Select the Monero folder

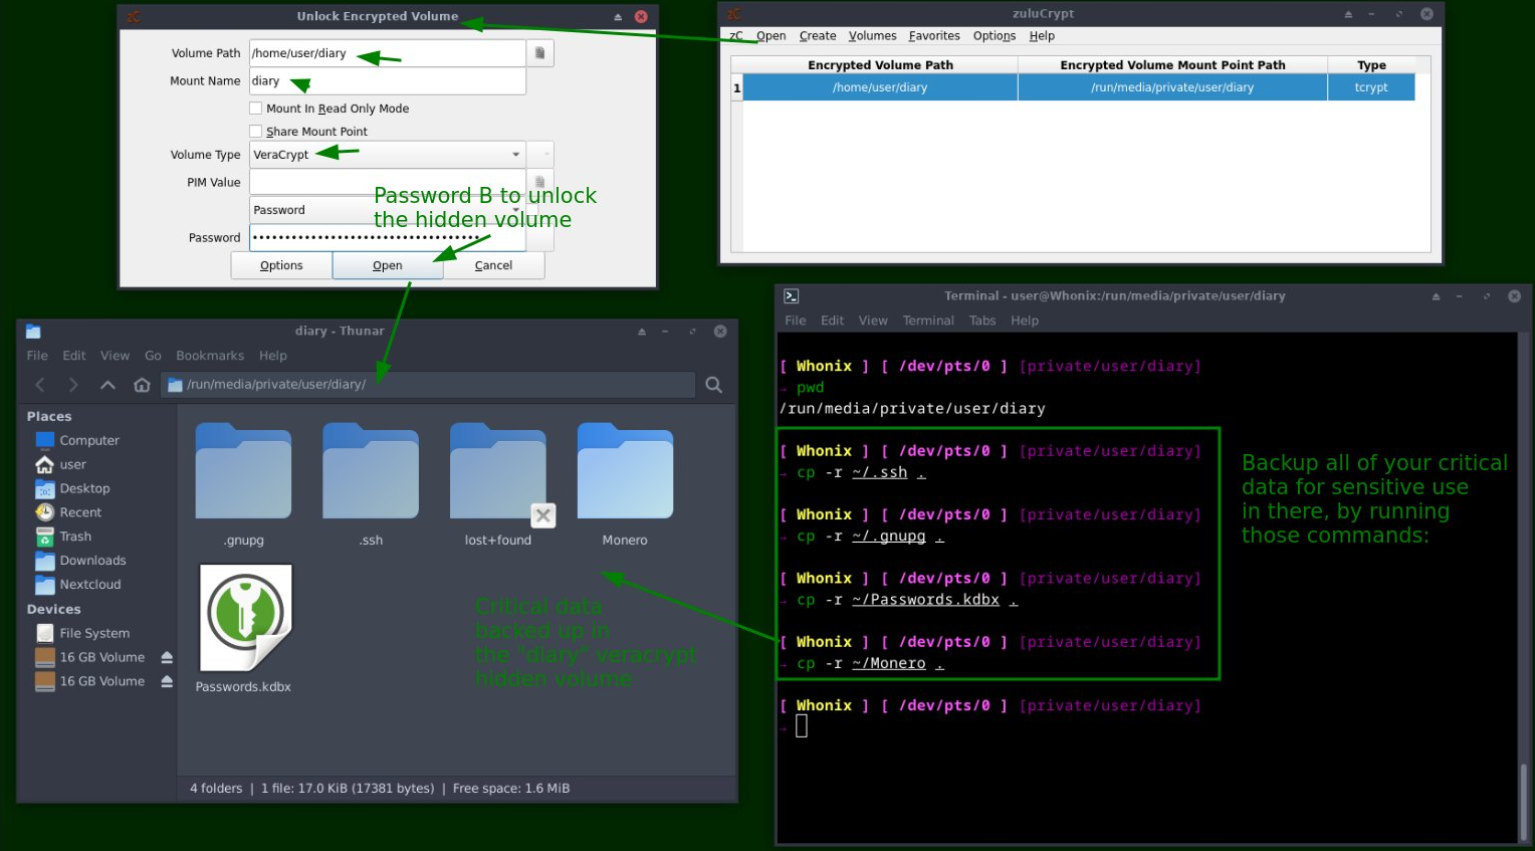[625, 485]
